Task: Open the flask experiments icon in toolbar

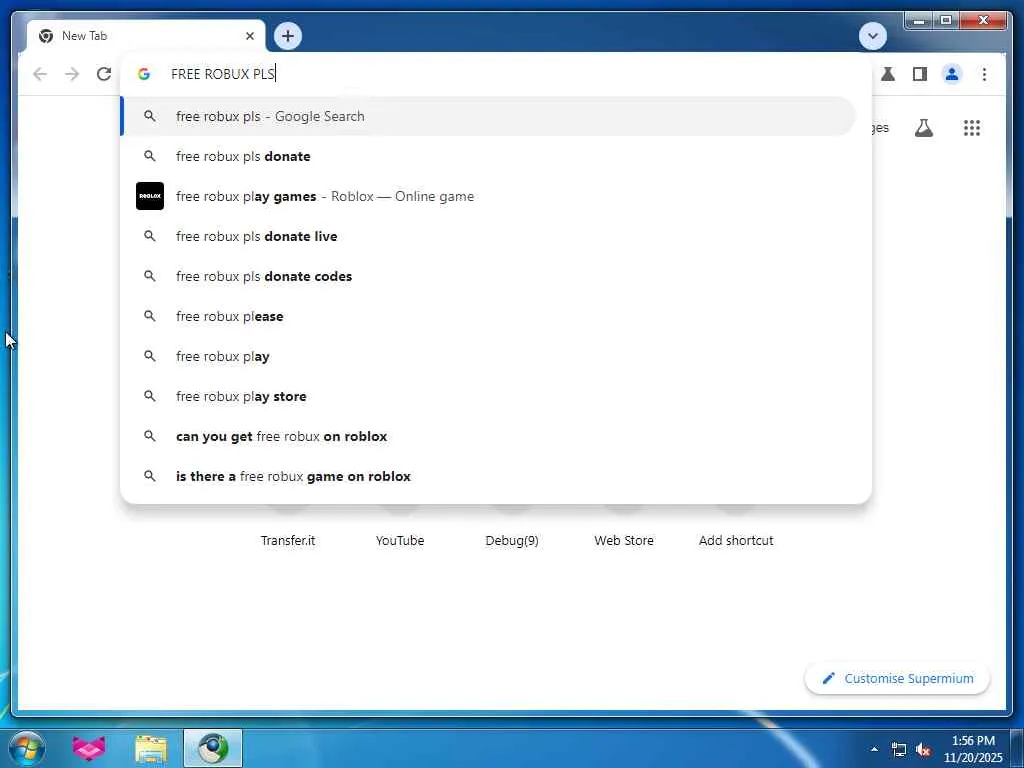Action: click(888, 74)
